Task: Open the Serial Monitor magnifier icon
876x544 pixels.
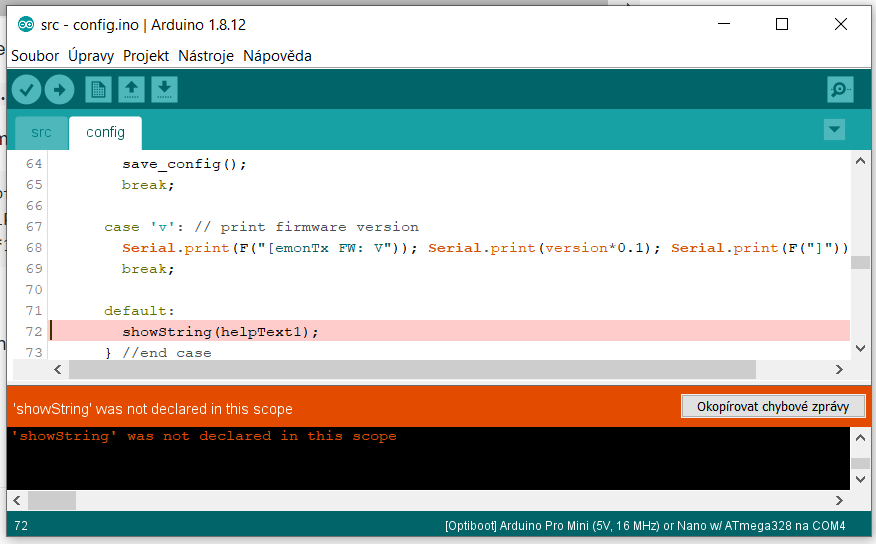Action: pos(840,90)
